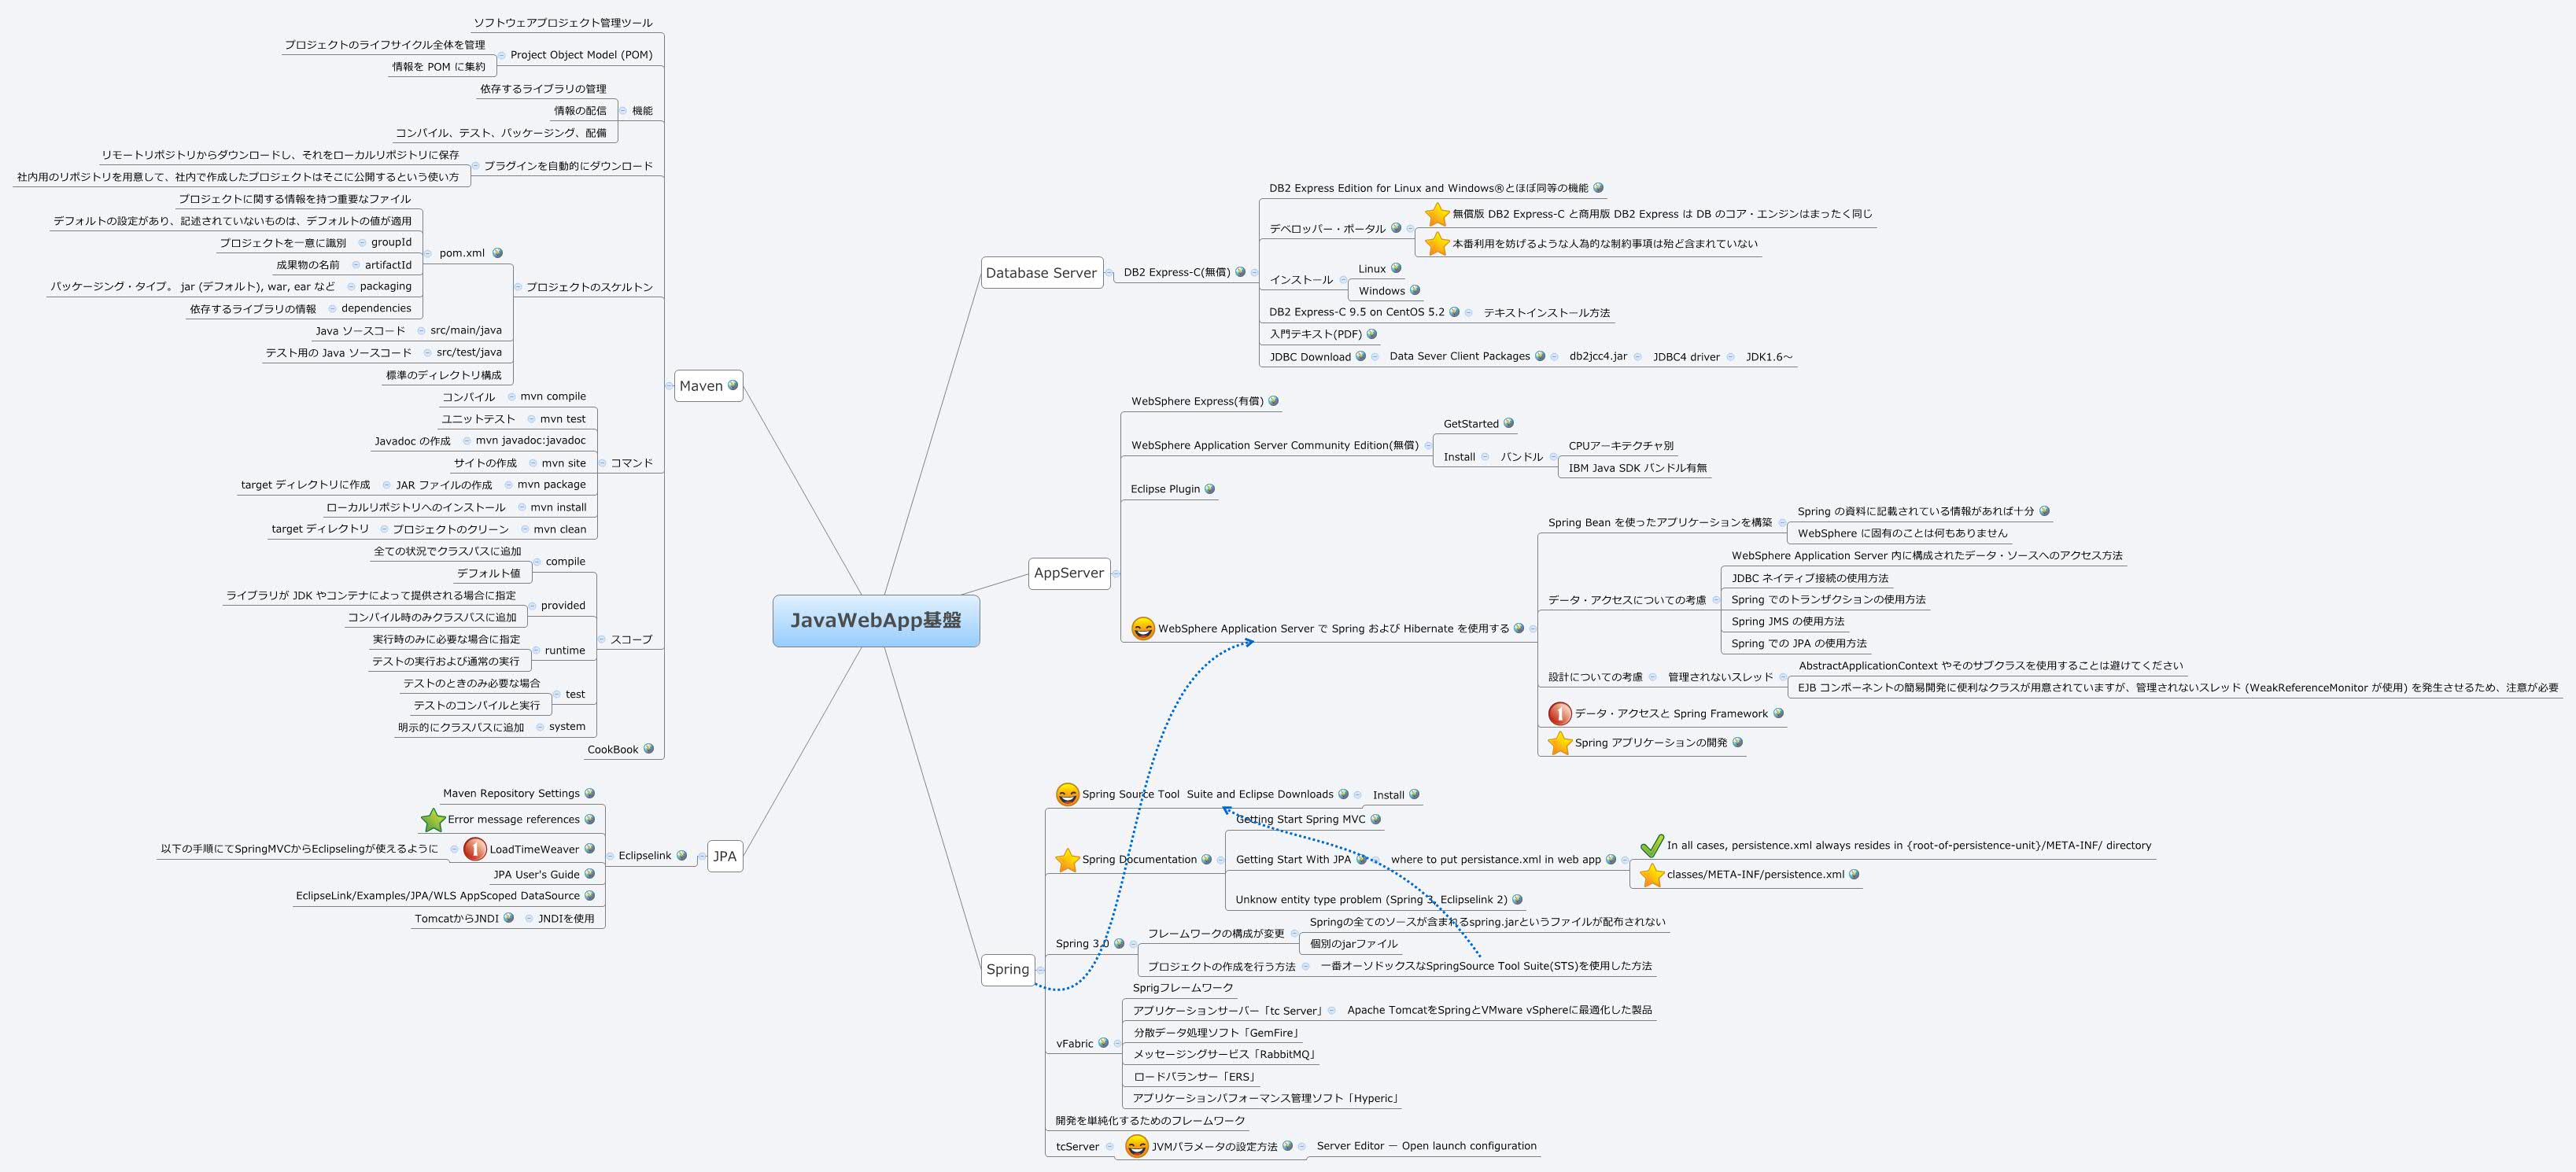Click the star beside the "無償版 DB2 Express-C" note
This screenshot has width=2576, height=1172.
click(1437, 215)
